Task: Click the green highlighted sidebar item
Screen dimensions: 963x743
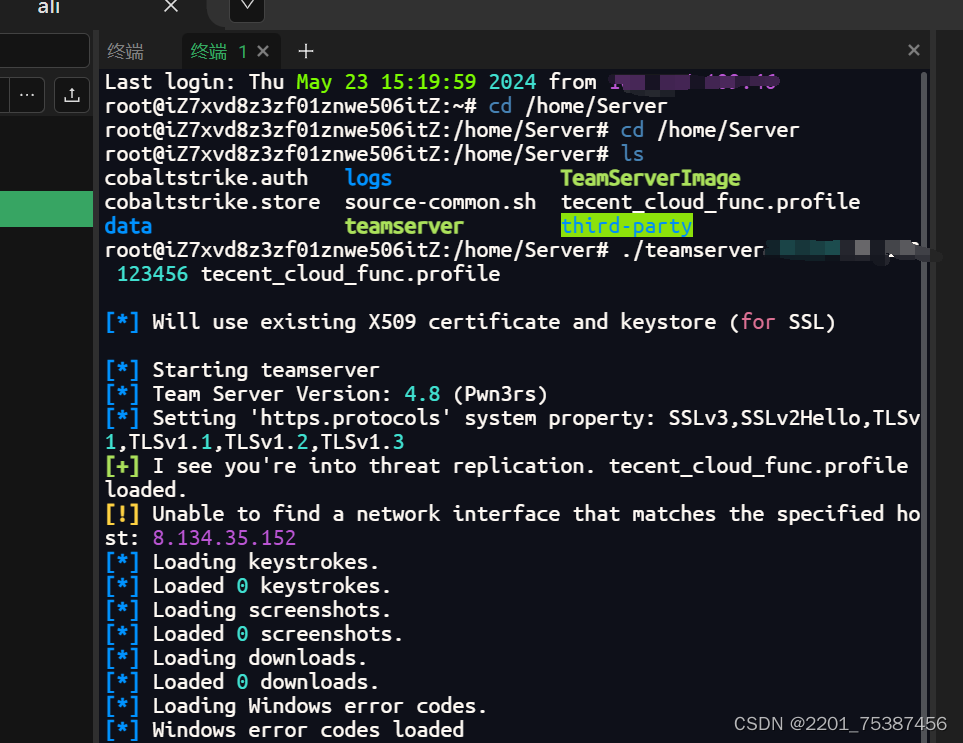Action: pos(46,209)
